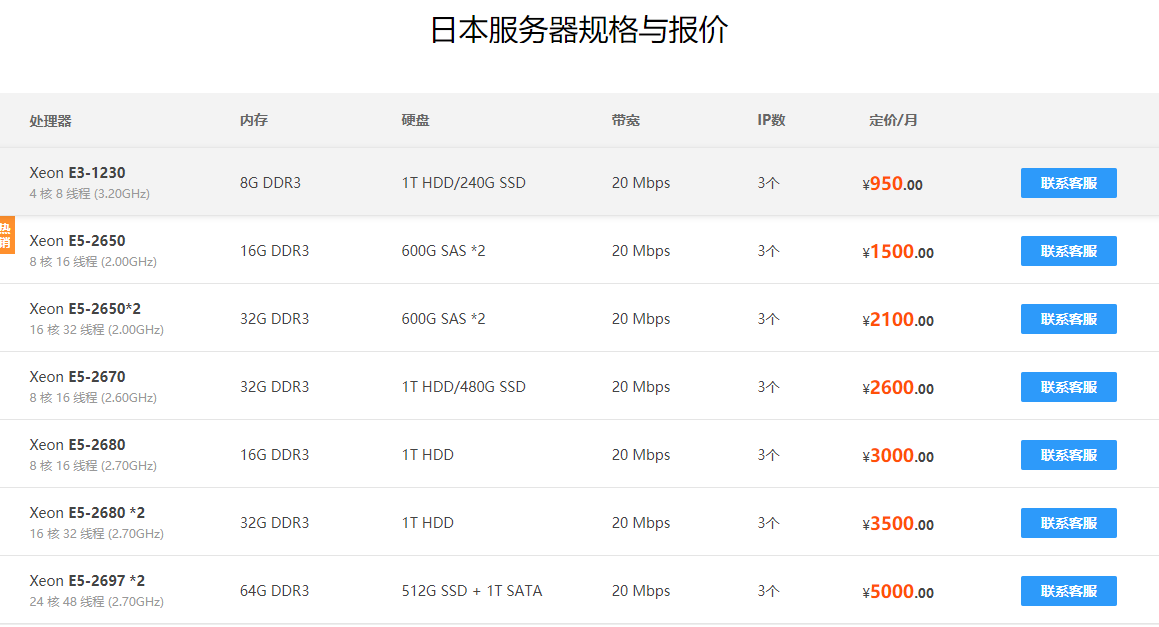This screenshot has height=627, width=1159.
Task: Click 3个 IP count in E3-1230 row
Action: (769, 183)
